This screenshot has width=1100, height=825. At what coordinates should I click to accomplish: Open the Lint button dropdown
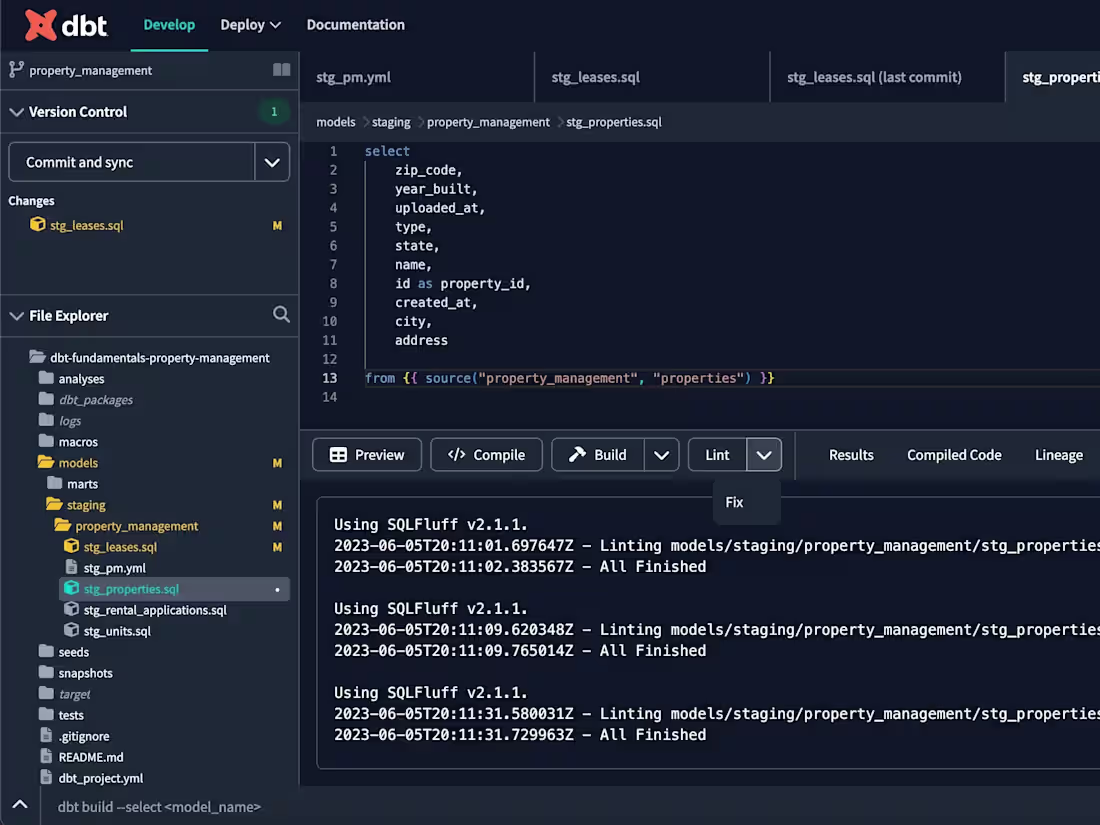click(x=765, y=454)
